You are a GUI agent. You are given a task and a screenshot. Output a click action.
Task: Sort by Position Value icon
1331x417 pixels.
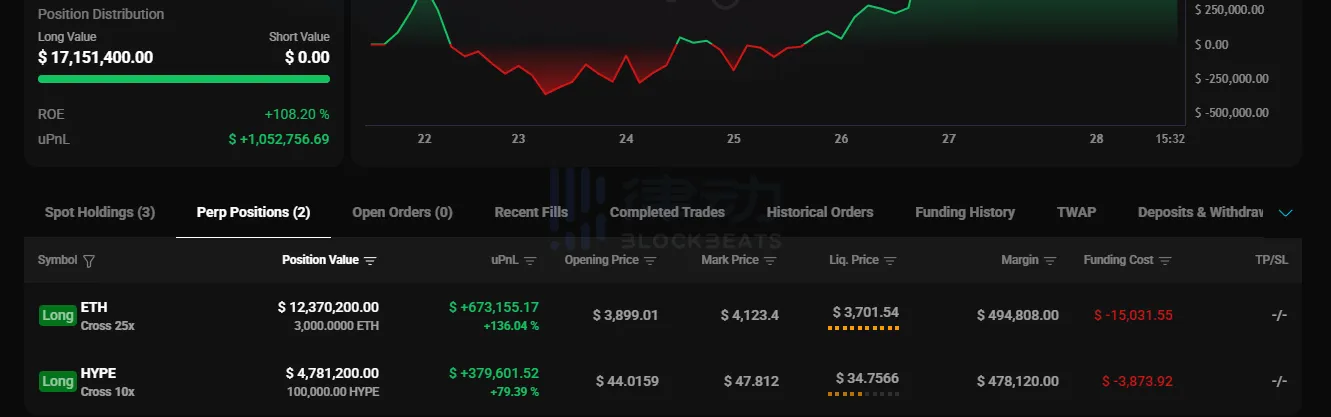click(370, 261)
